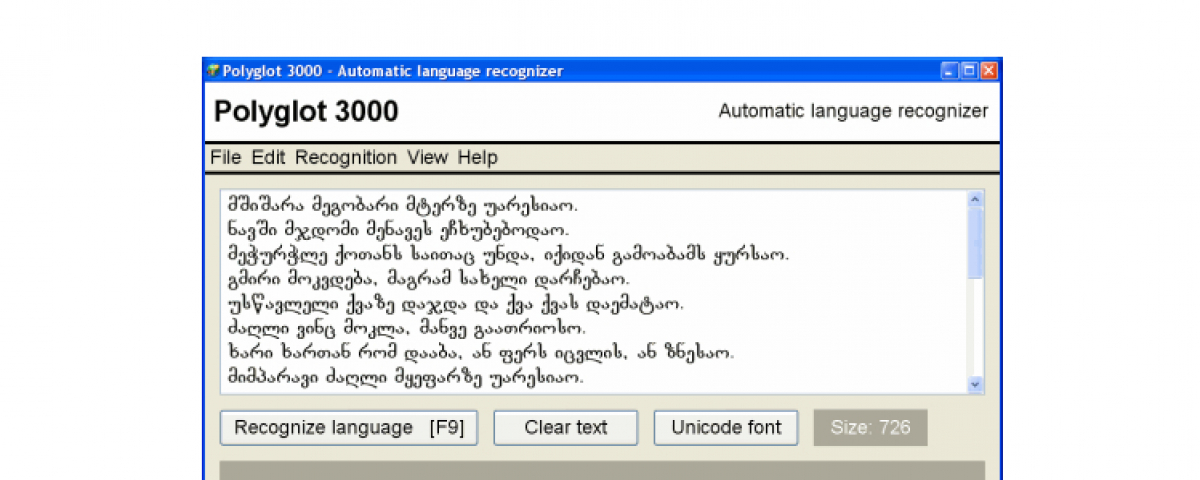Screen dimensions: 1200x480
Task: Click the text area scrollbar down arrow
Action: pyautogui.click(x=976, y=384)
